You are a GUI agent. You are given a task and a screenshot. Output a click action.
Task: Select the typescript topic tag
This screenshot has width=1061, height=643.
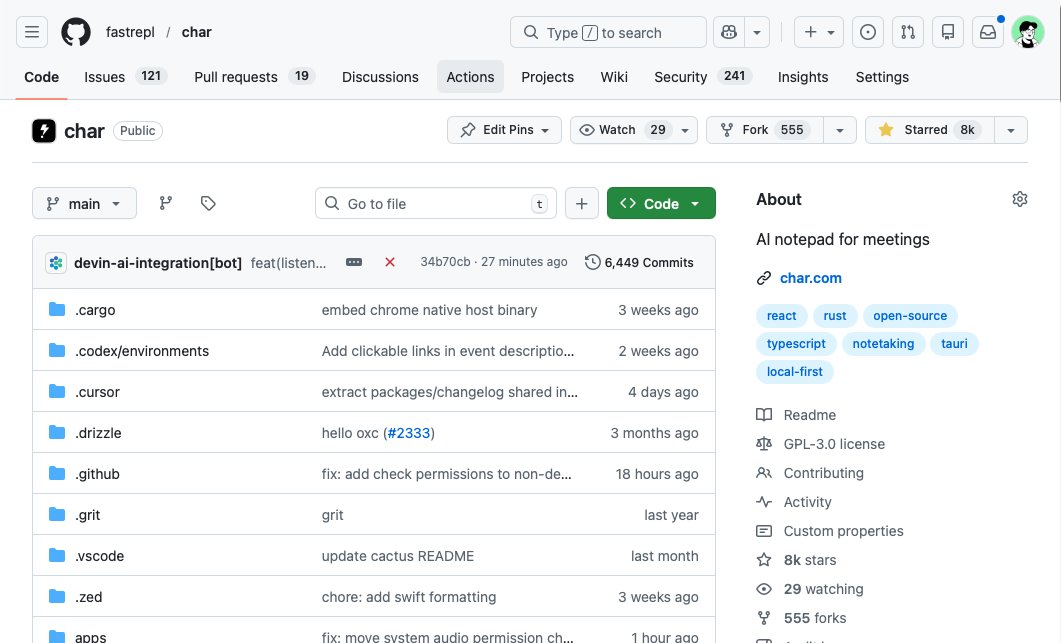pyautogui.click(x=796, y=344)
